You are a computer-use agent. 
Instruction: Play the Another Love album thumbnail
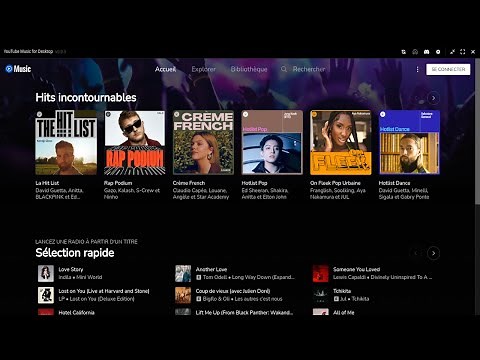(183, 273)
